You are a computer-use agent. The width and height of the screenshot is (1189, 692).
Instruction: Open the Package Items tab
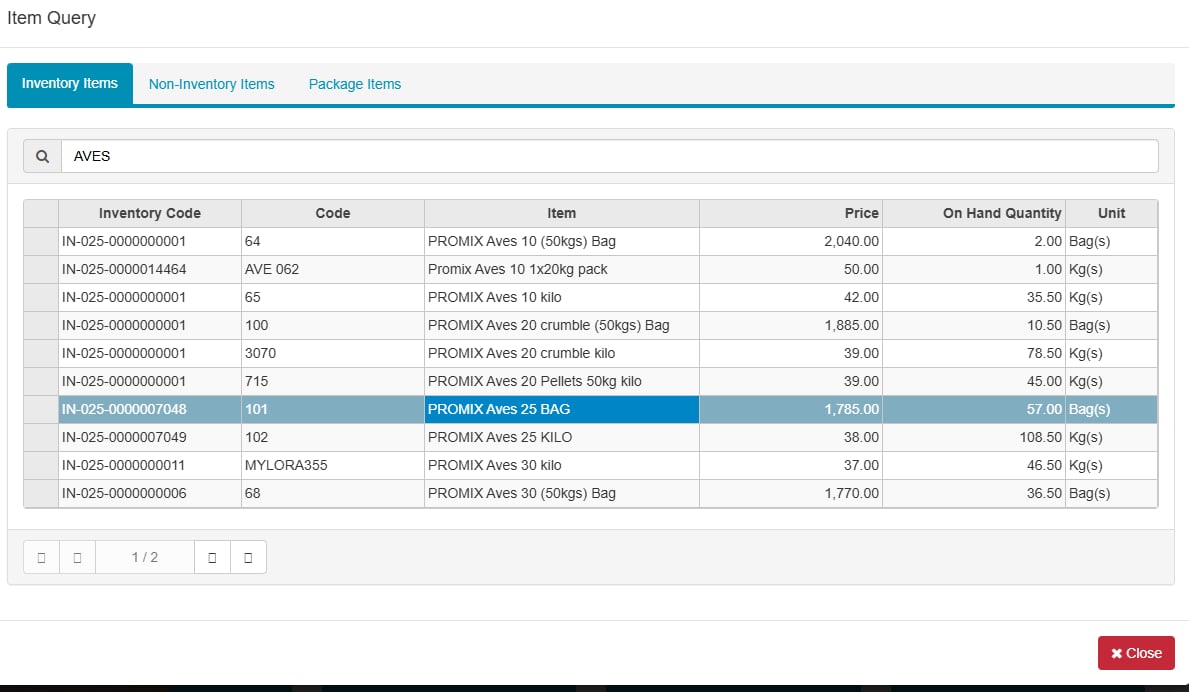[x=354, y=84]
